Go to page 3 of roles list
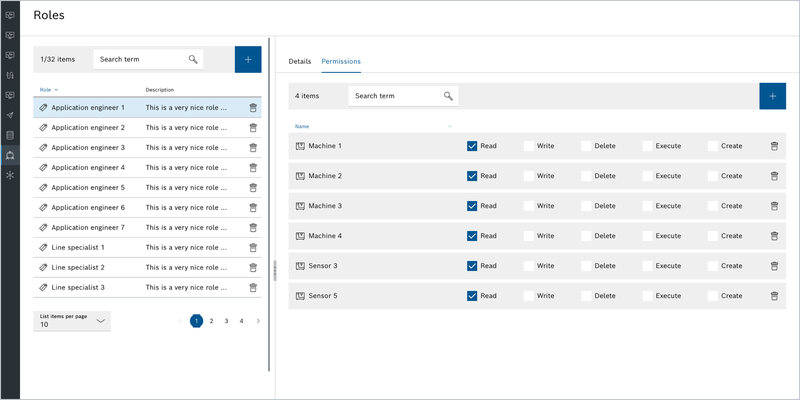 pyautogui.click(x=226, y=321)
